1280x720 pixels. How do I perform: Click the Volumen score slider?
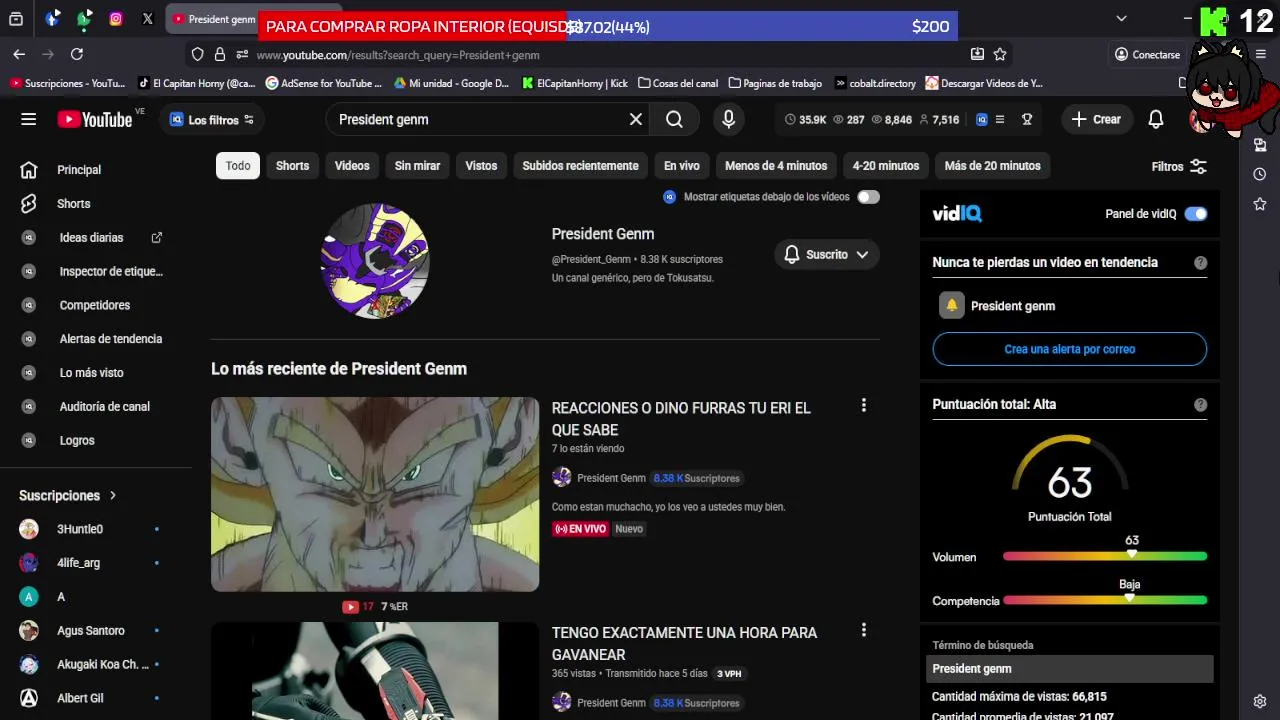[x=1105, y=556]
